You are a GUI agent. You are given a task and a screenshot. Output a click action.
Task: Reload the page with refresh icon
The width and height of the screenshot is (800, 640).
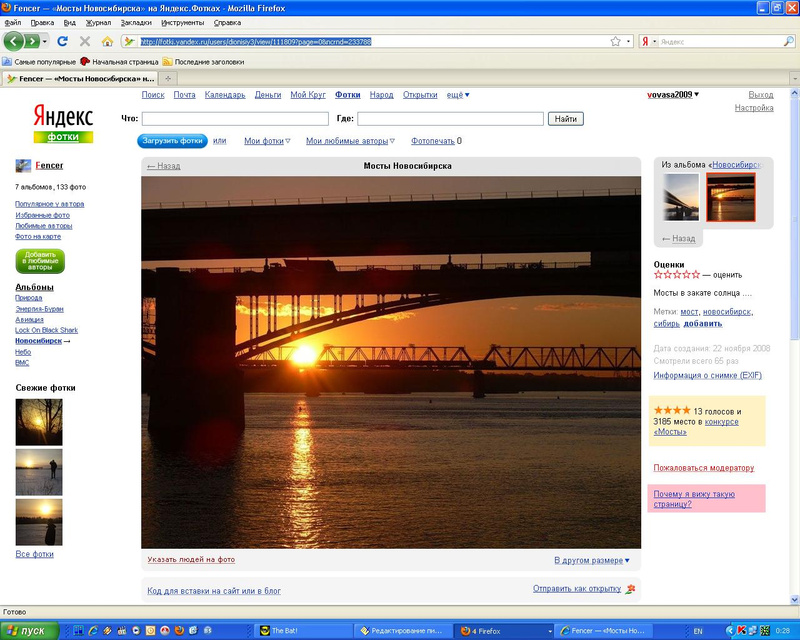62,41
